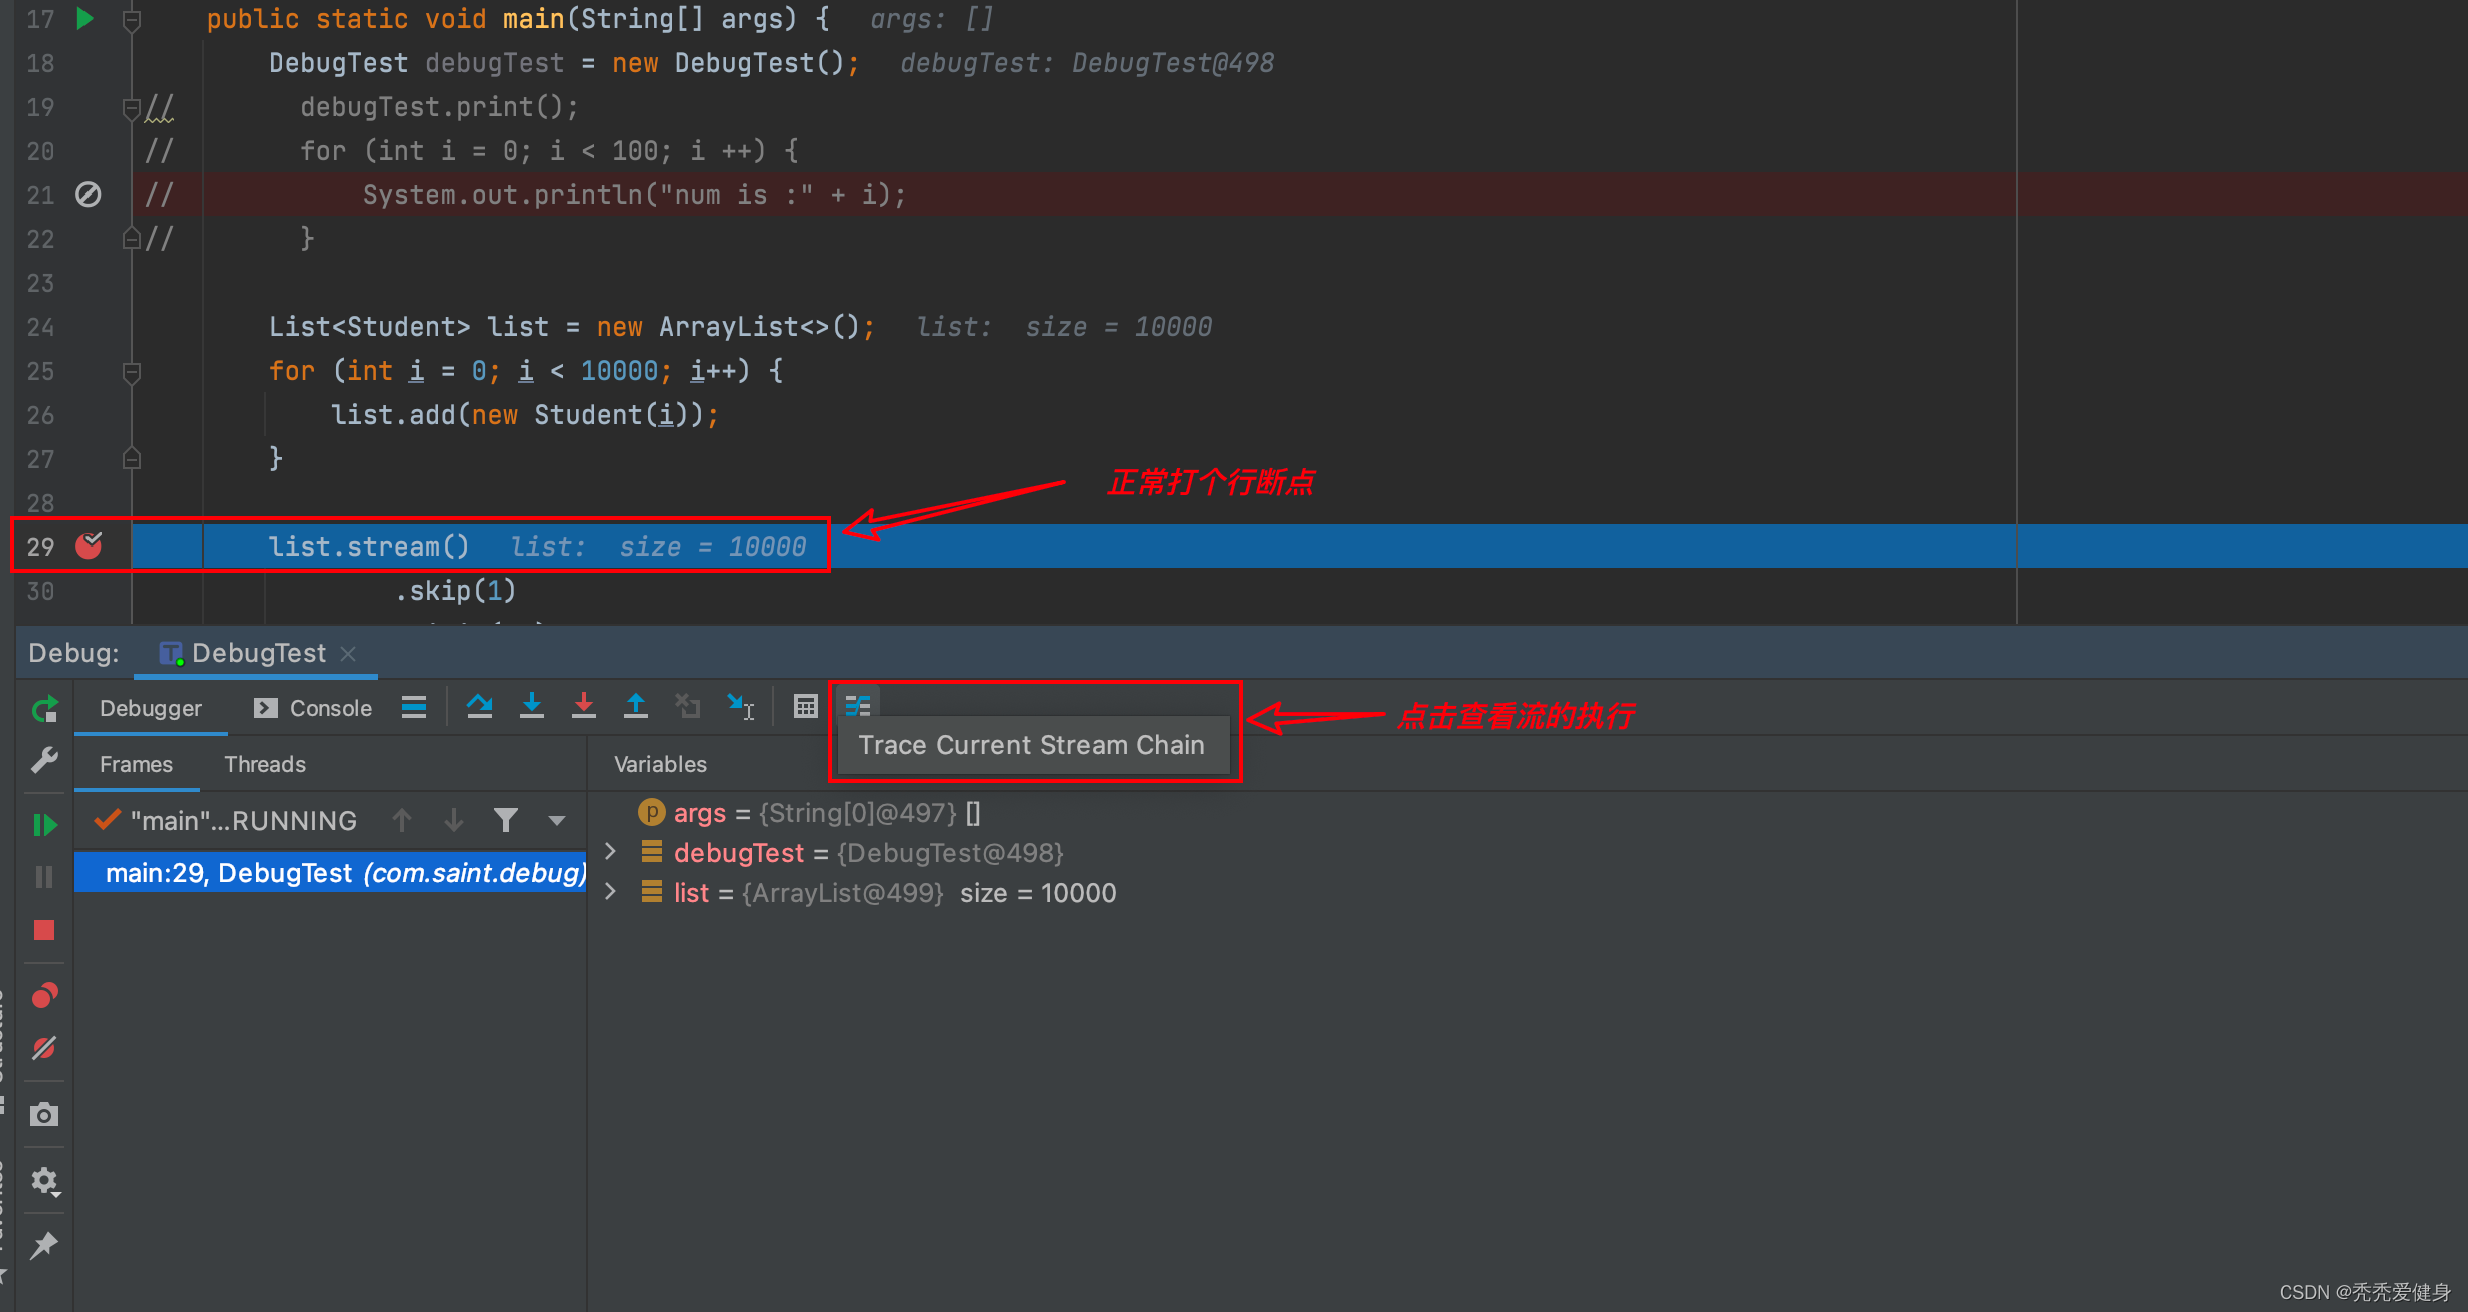Expand the debugTest variable node
The image size is (2468, 1312).
[x=611, y=852]
